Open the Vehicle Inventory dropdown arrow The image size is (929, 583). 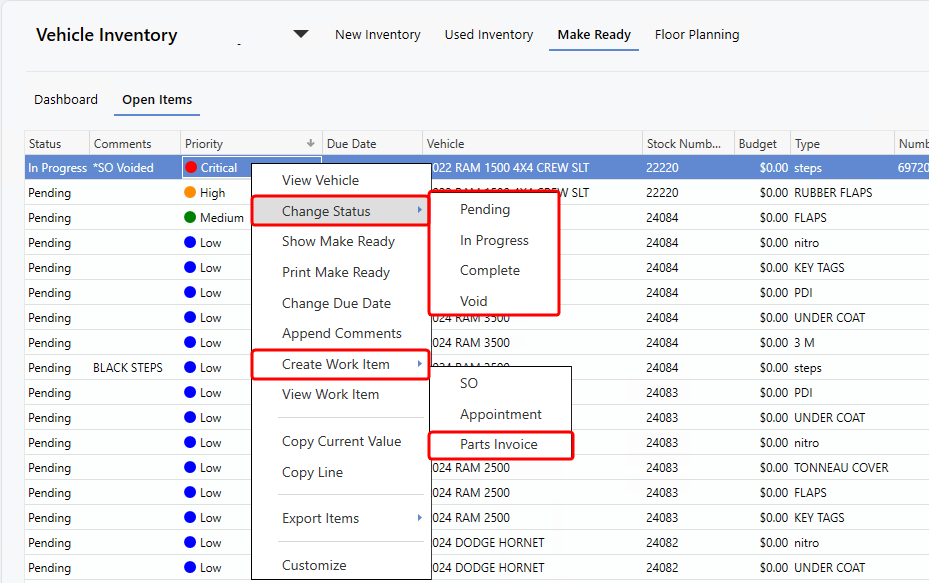300,34
